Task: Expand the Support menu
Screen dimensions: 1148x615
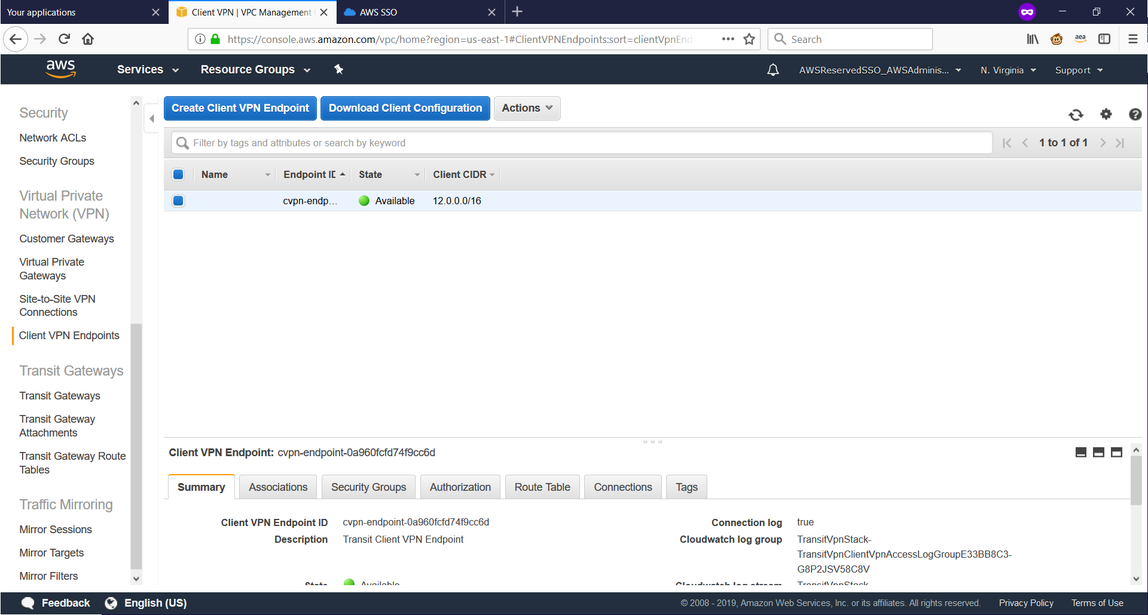Action: (1078, 70)
